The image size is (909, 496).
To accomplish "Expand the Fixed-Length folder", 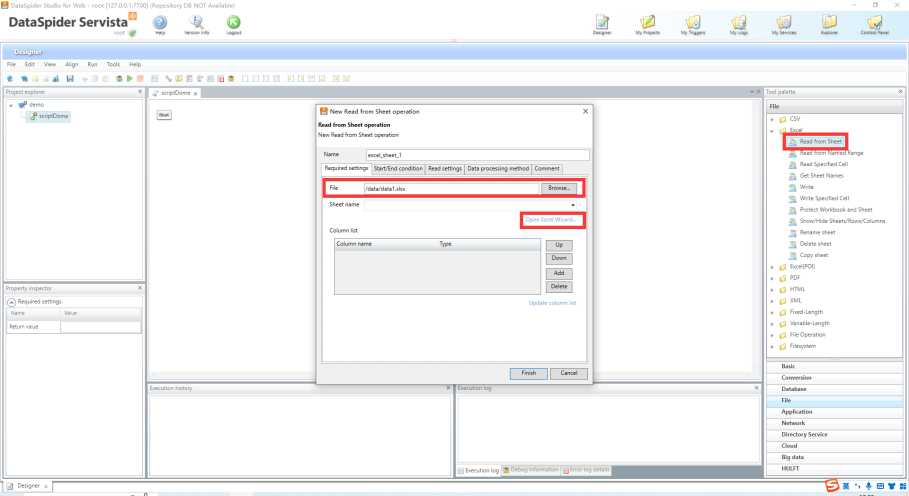I will point(772,312).
